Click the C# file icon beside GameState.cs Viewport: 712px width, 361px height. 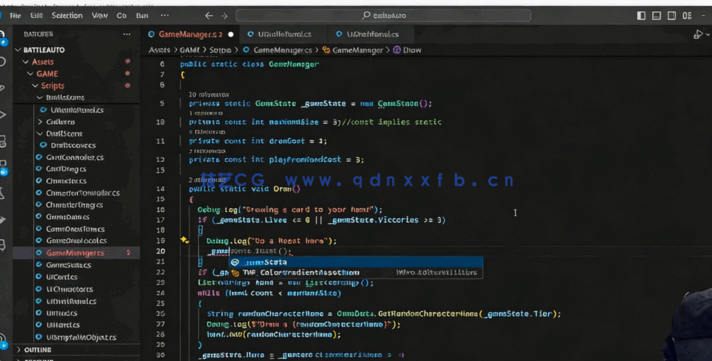pyautogui.click(x=39, y=265)
